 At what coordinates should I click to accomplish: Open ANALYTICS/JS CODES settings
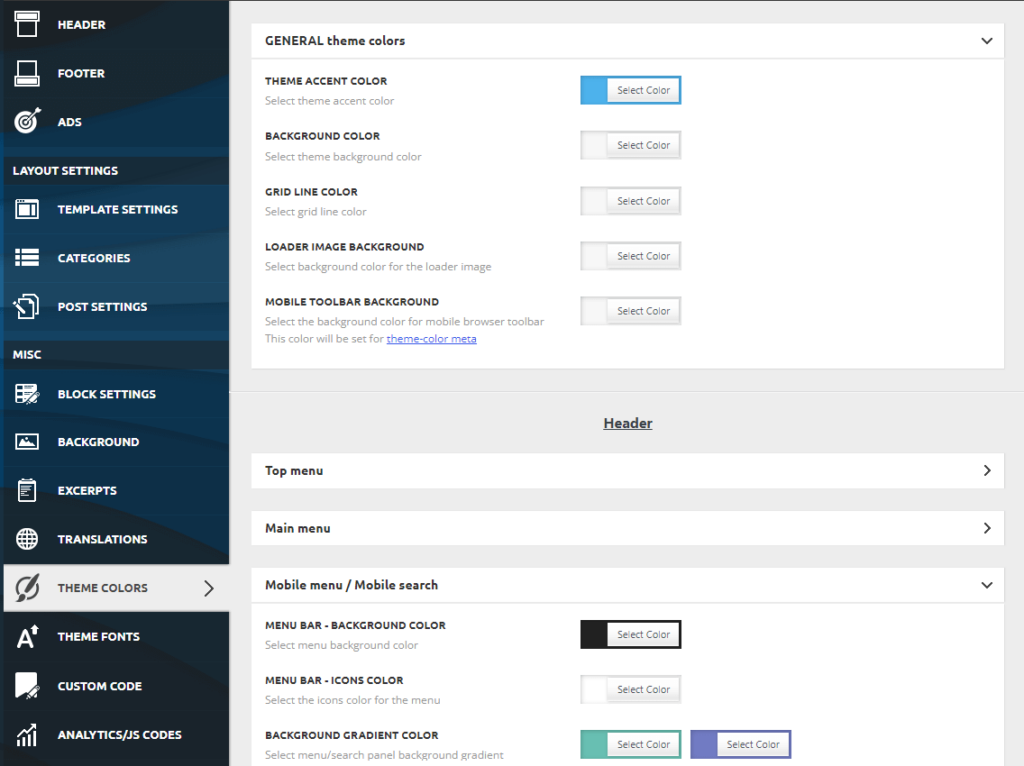tap(116, 735)
